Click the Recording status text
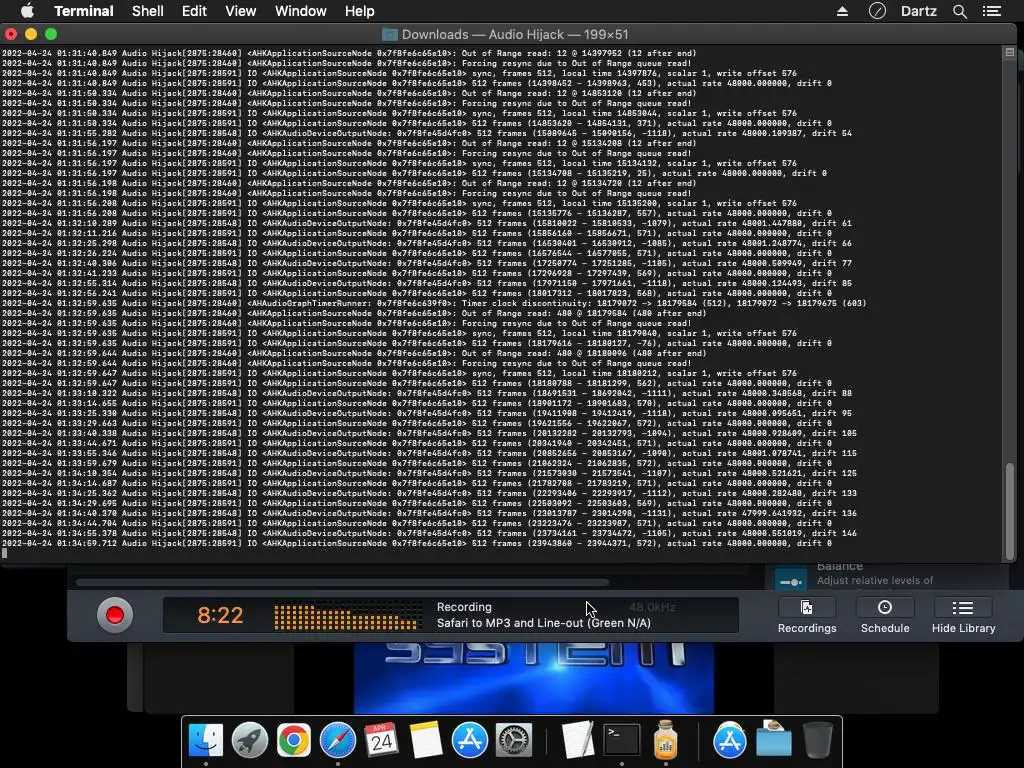 [x=464, y=607]
